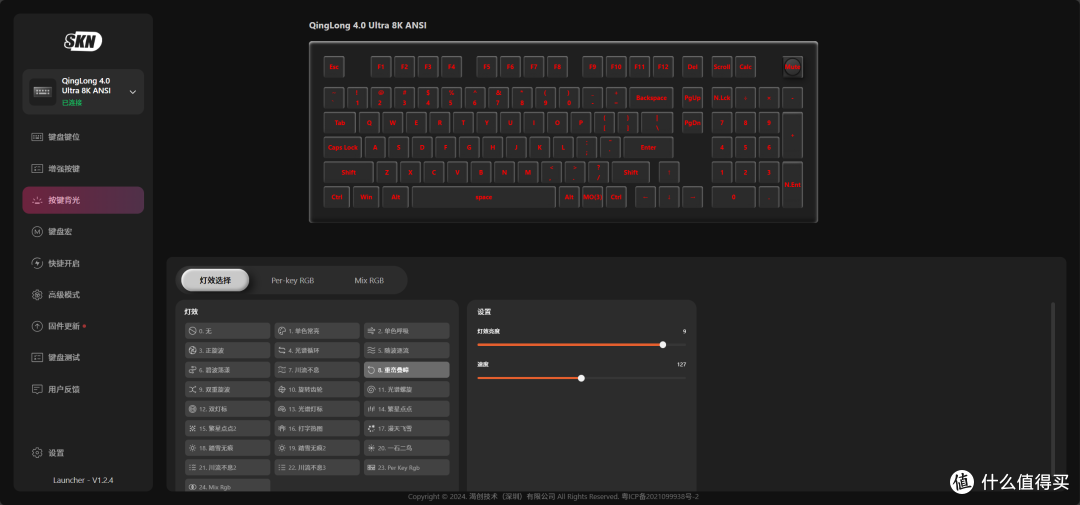Open the 增强按键 enhanced keys page

pos(83,169)
